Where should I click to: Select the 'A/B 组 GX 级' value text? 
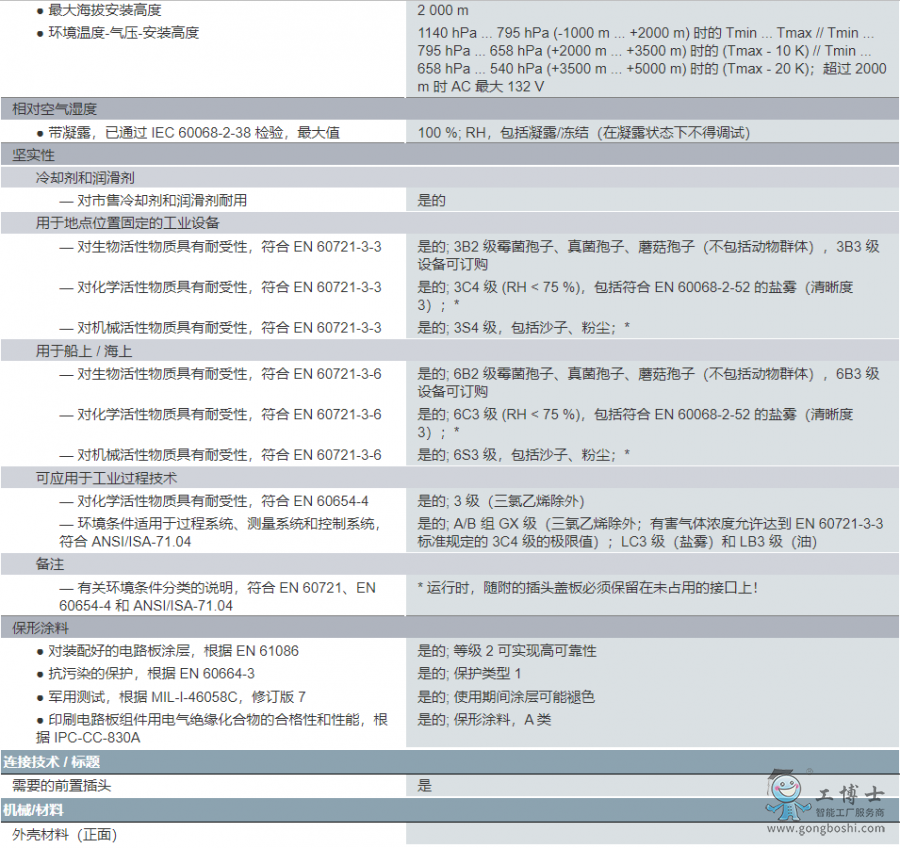650,532
